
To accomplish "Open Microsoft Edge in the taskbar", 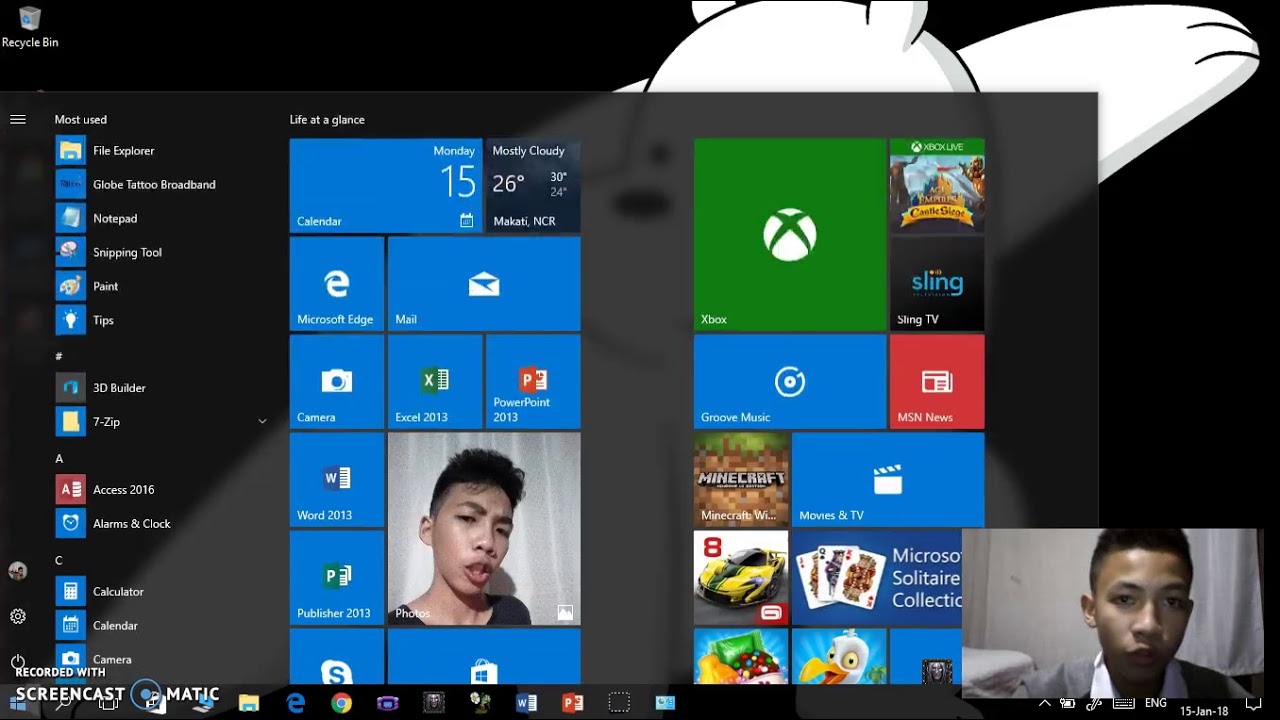I will [296, 703].
